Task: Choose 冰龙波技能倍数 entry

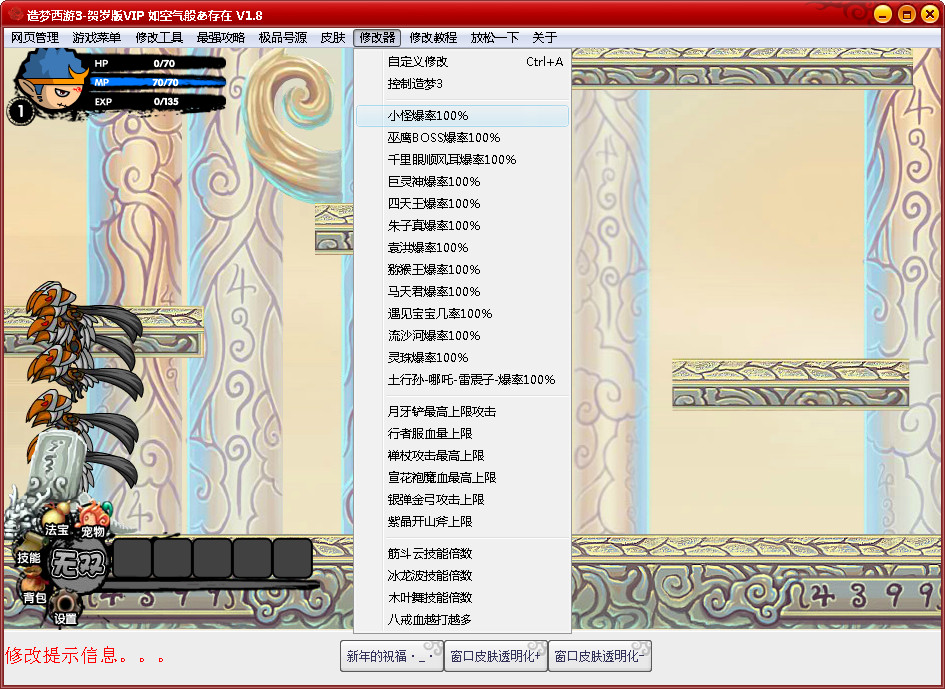Action: pos(462,576)
